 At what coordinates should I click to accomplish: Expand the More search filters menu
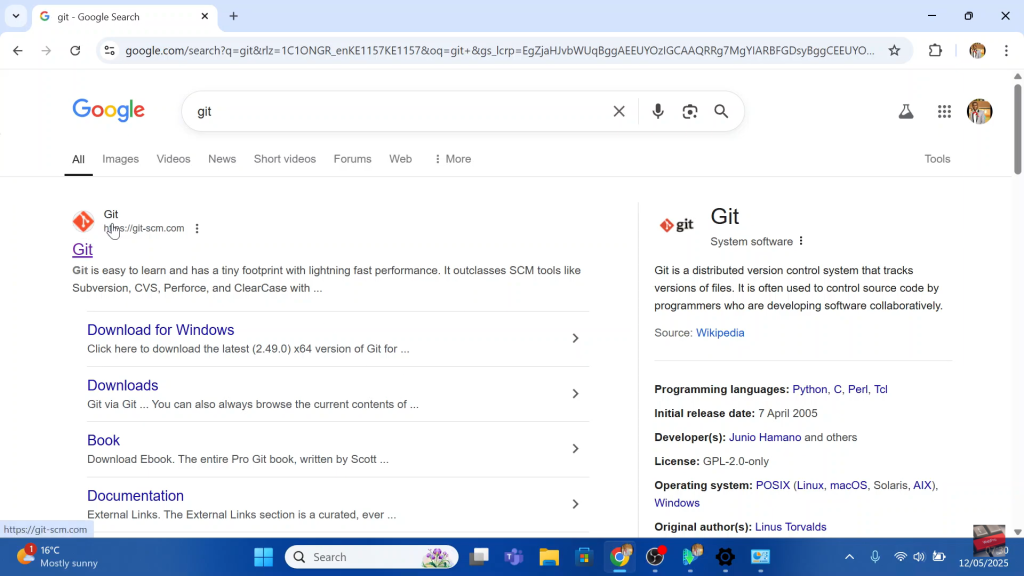(x=452, y=159)
